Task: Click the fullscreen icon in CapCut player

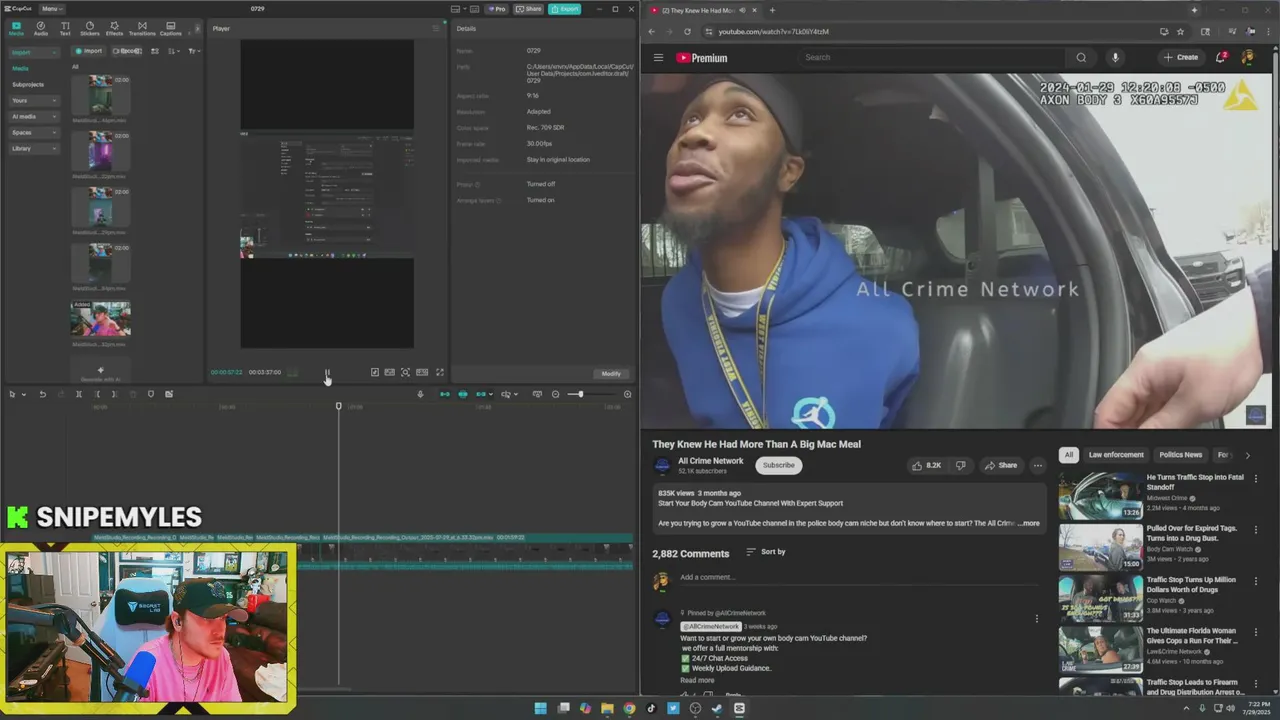Action: (439, 372)
